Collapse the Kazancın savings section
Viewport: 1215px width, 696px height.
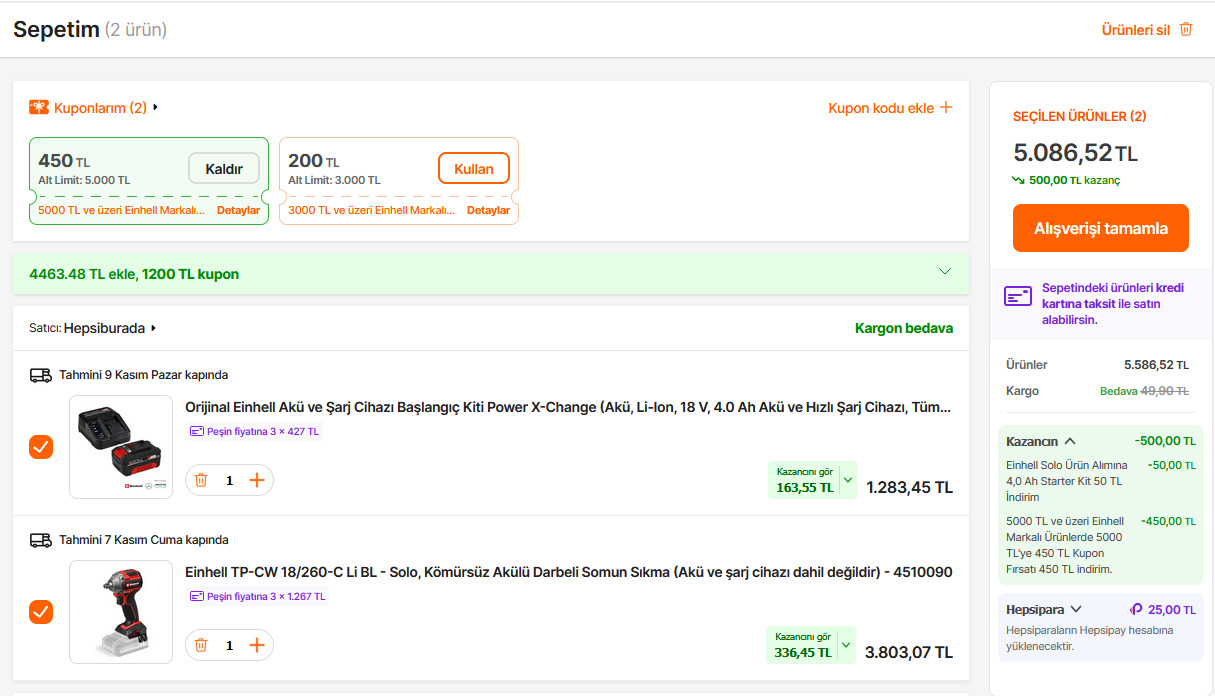(x=1070, y=441)
